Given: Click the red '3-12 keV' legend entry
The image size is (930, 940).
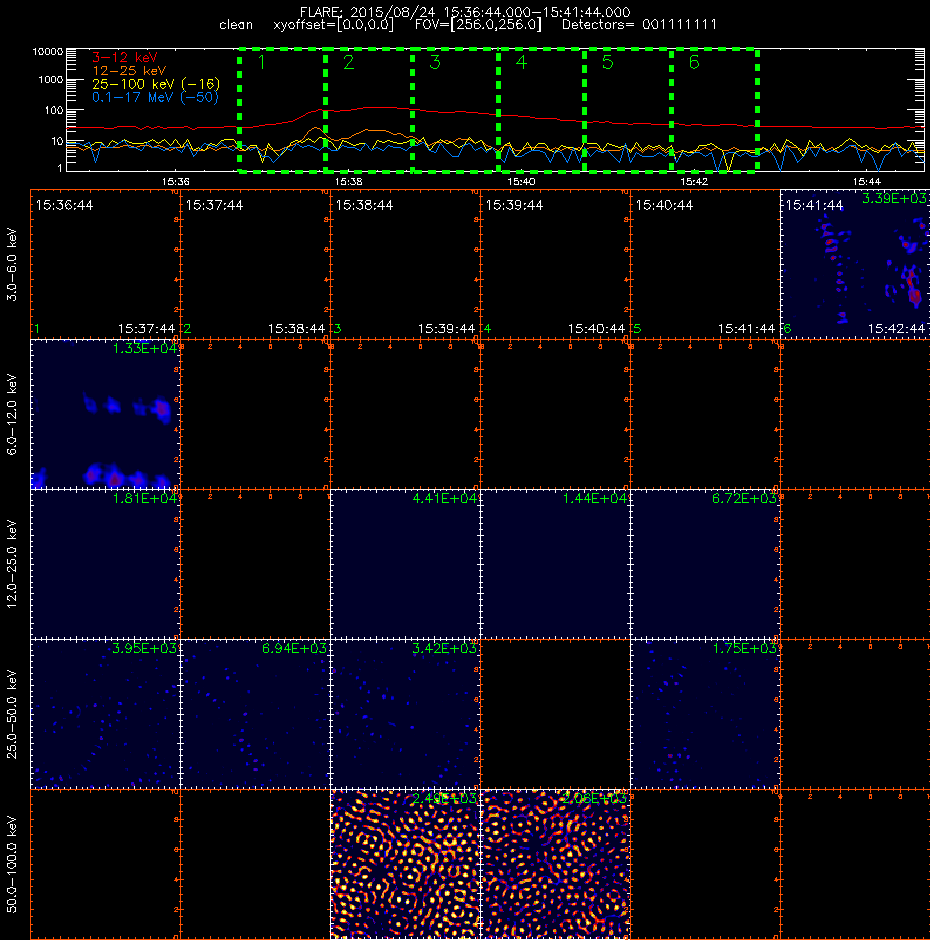Looking at the screenshot, I should [x=124, y=58].
